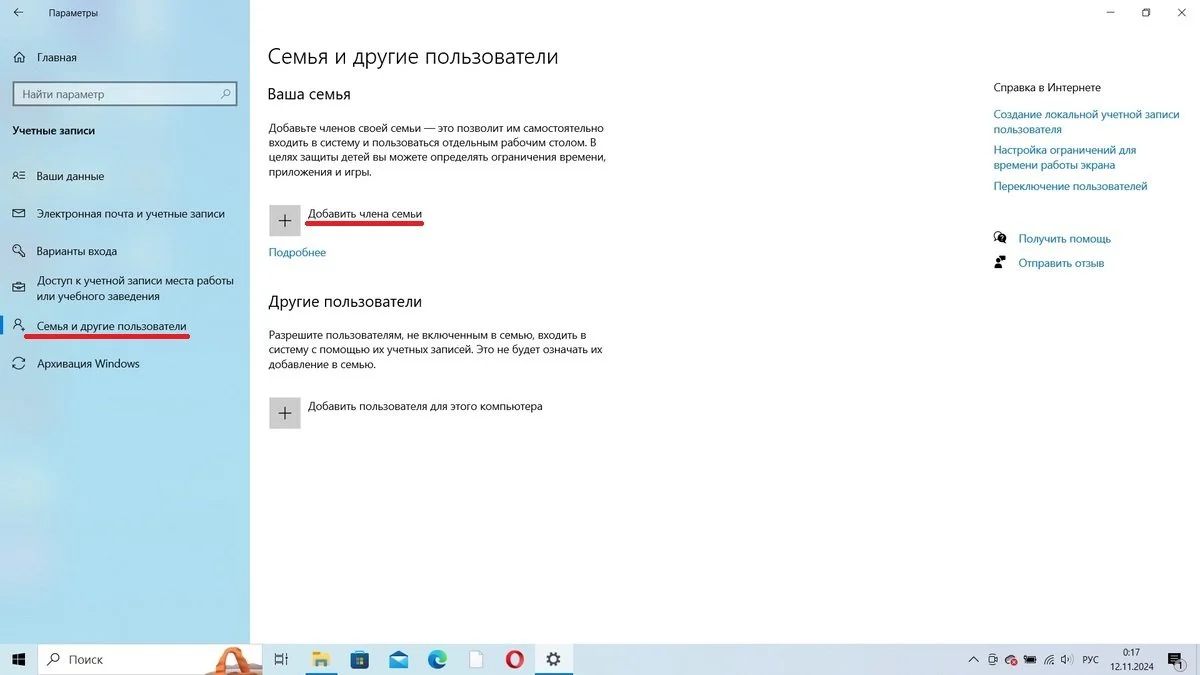Click Отправить отзыв link
Viewport: 1200px width, 675px height.
[x=1061, y=263]
